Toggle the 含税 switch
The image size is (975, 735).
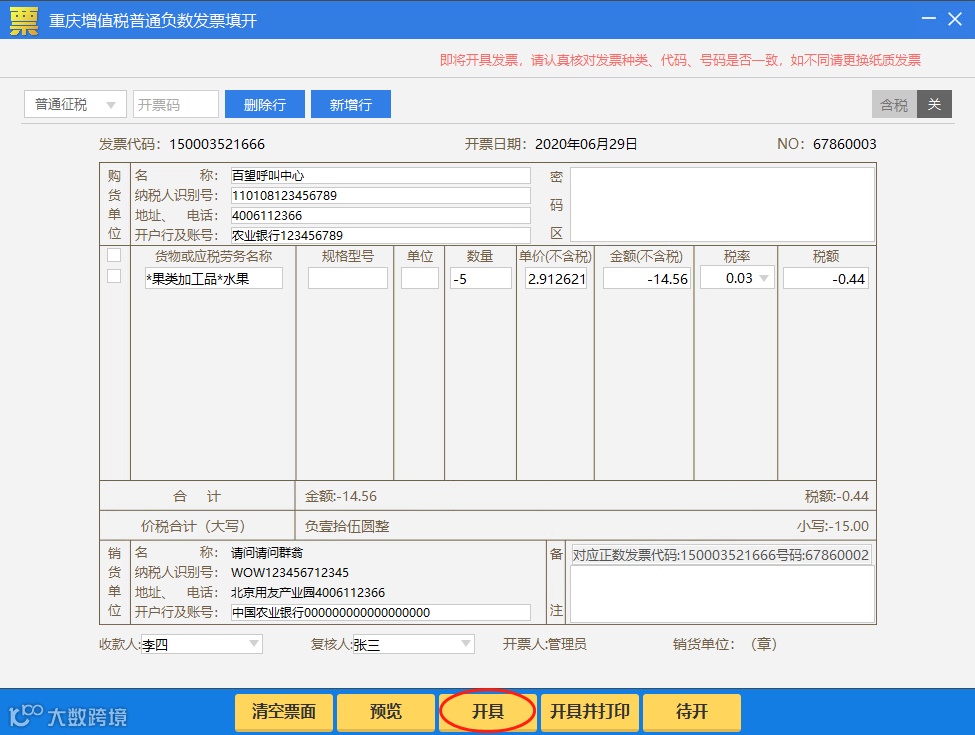coord(912,104)
